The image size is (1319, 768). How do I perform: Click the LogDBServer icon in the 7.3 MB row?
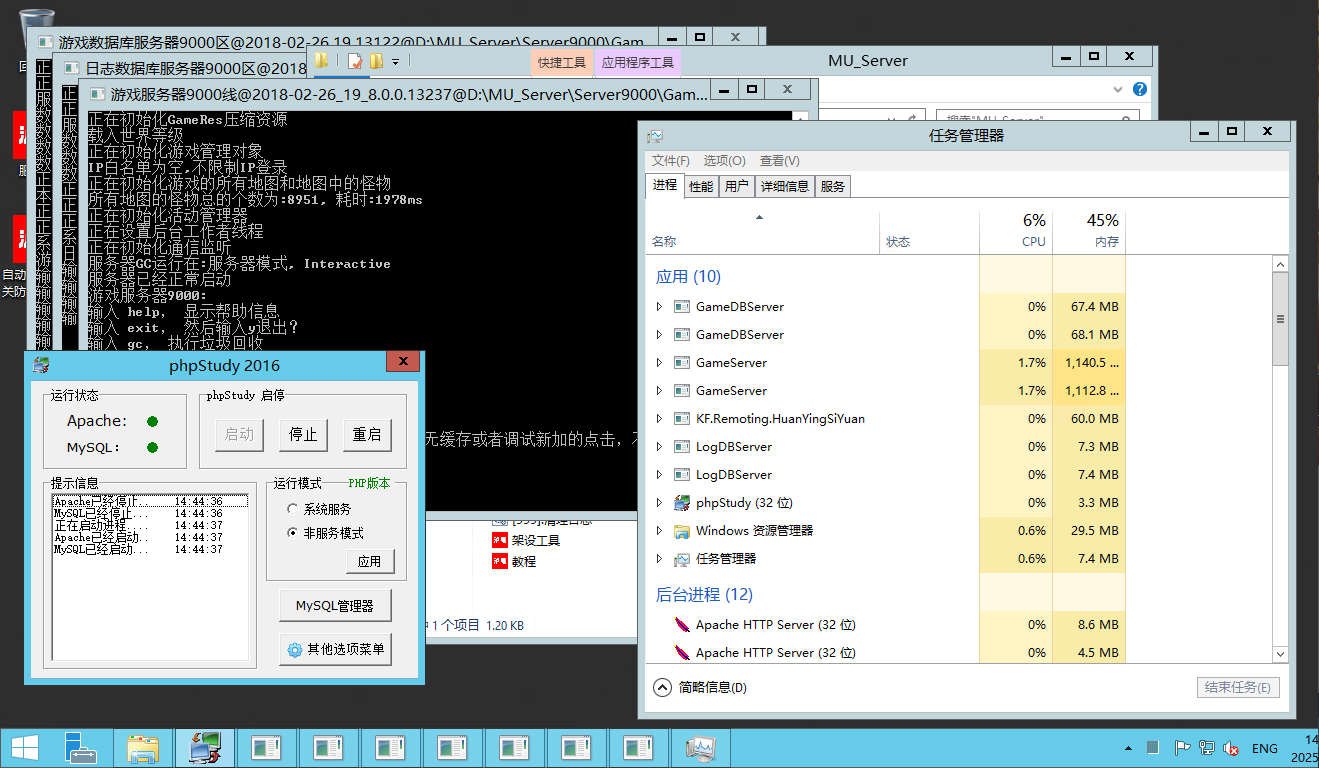682,447
